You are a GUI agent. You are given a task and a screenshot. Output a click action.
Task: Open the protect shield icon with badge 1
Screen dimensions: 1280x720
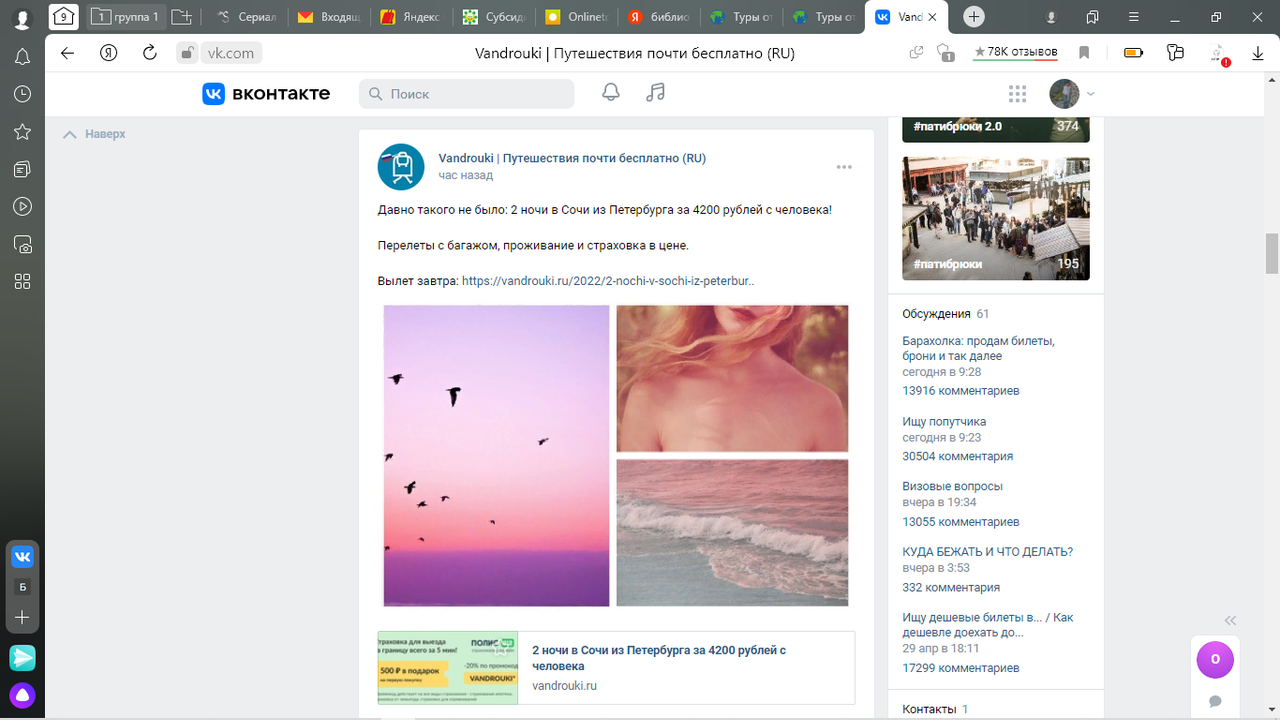(x=944, y=53)
